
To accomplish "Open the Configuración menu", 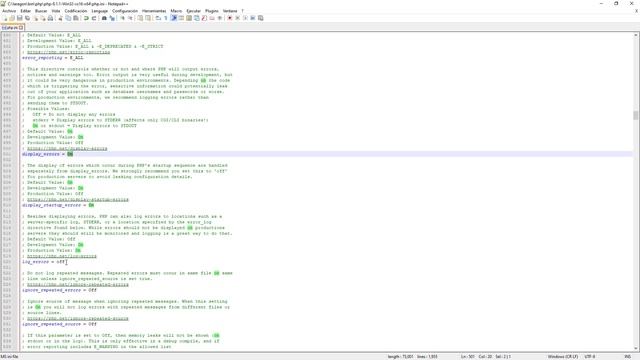I will (125, 11).
